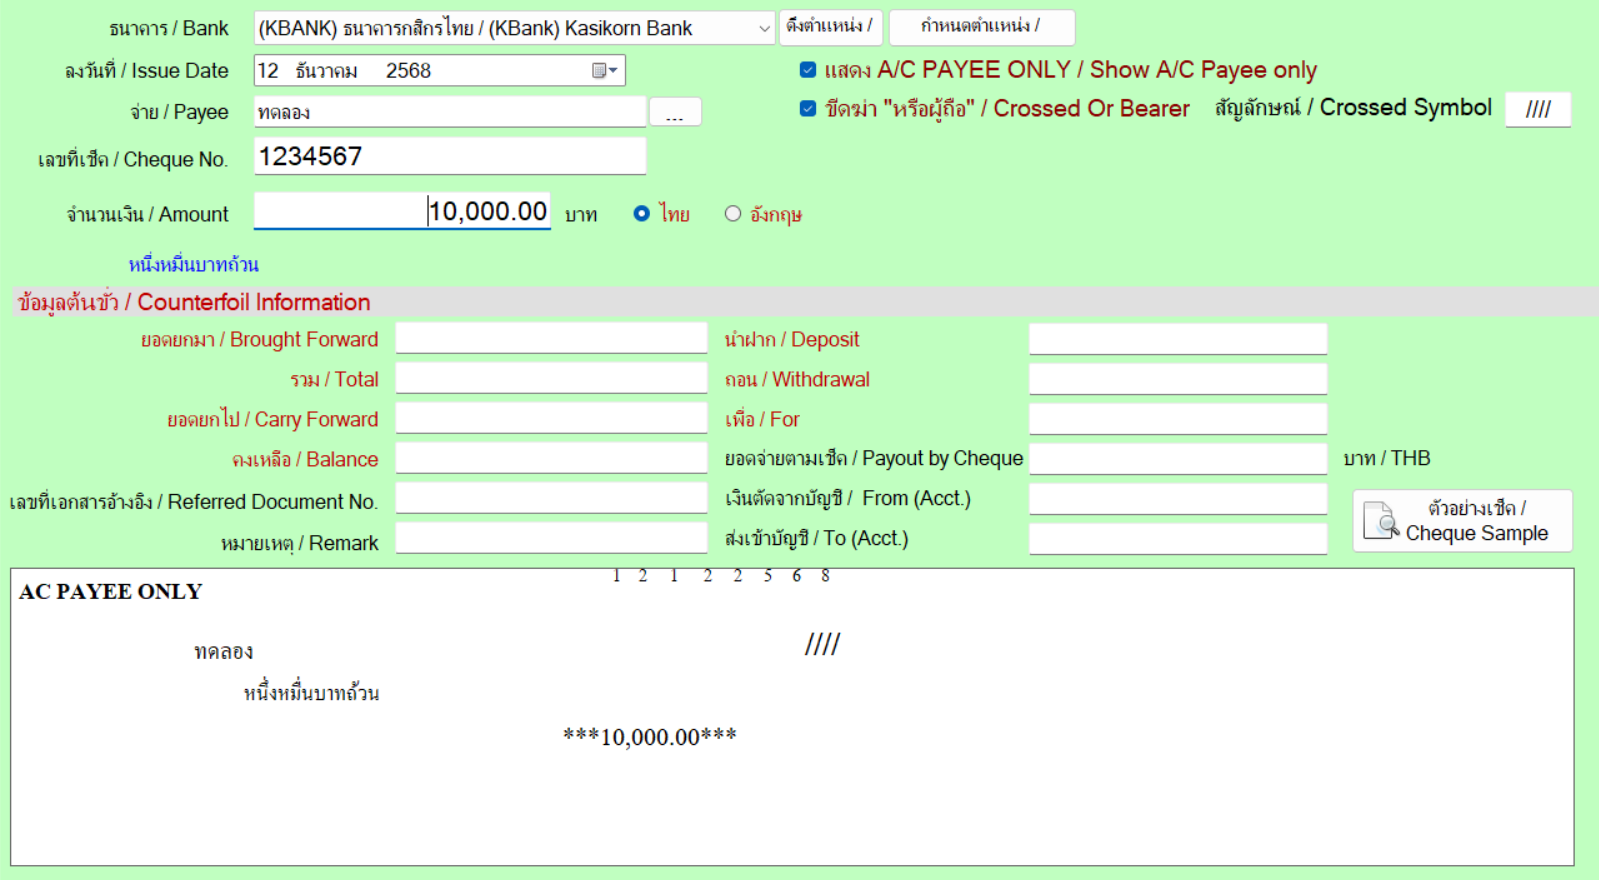Select the อังกฤษ language radio button
1599x880 pixels.
pos(733,214)
